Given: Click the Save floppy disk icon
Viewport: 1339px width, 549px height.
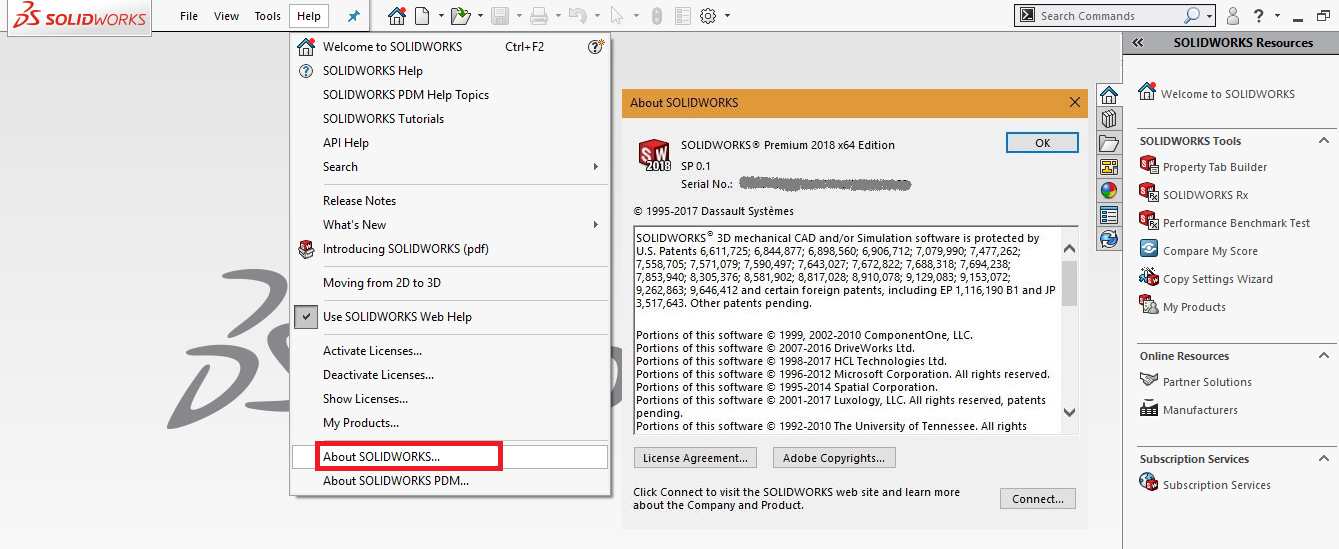Looking at the screenshot, I should point(500,16).
